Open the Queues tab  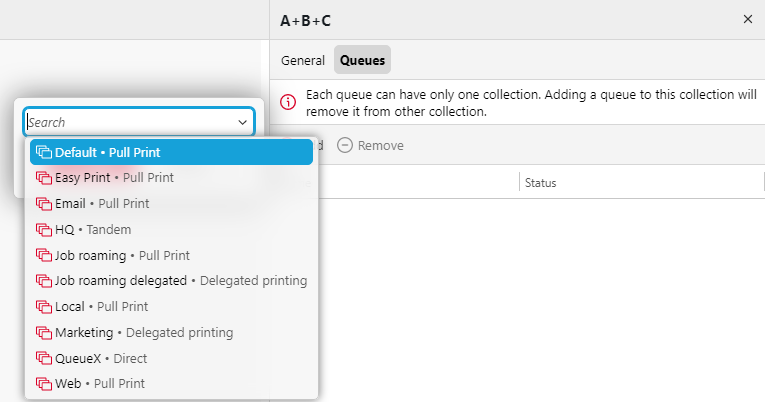(362, 60)
